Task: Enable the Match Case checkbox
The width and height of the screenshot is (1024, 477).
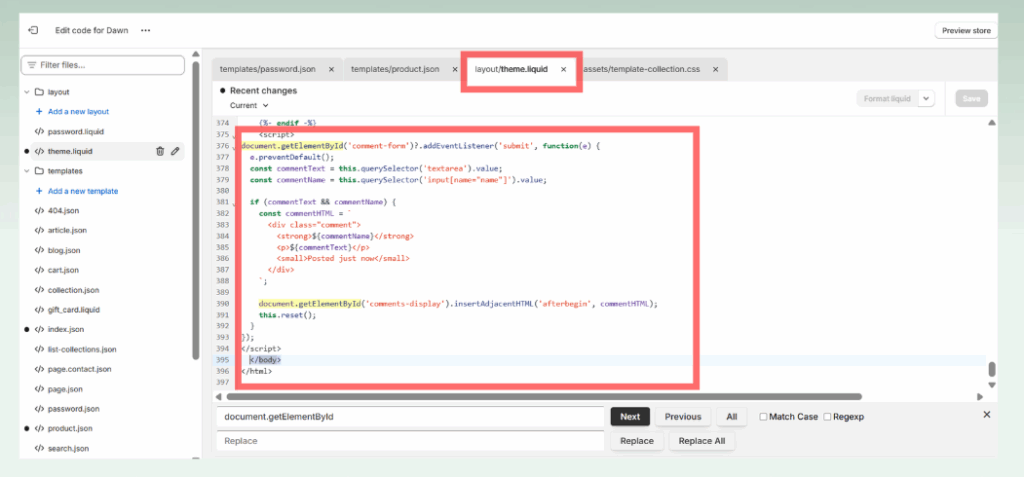Action: coord(763,417)
